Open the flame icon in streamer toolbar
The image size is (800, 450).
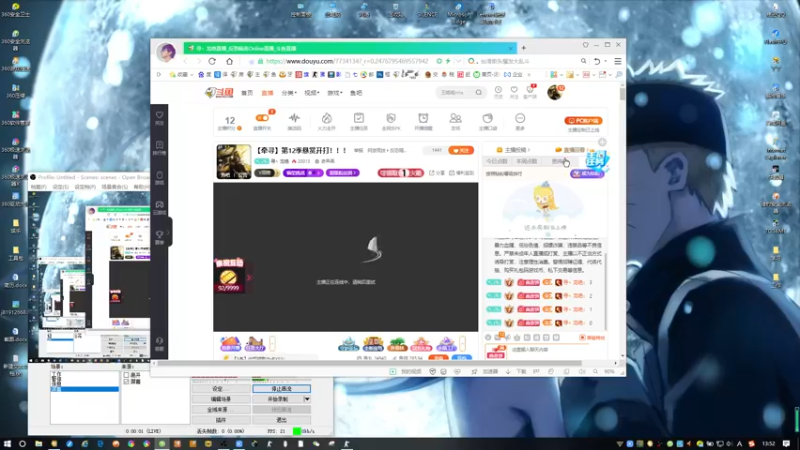point(327,118)
